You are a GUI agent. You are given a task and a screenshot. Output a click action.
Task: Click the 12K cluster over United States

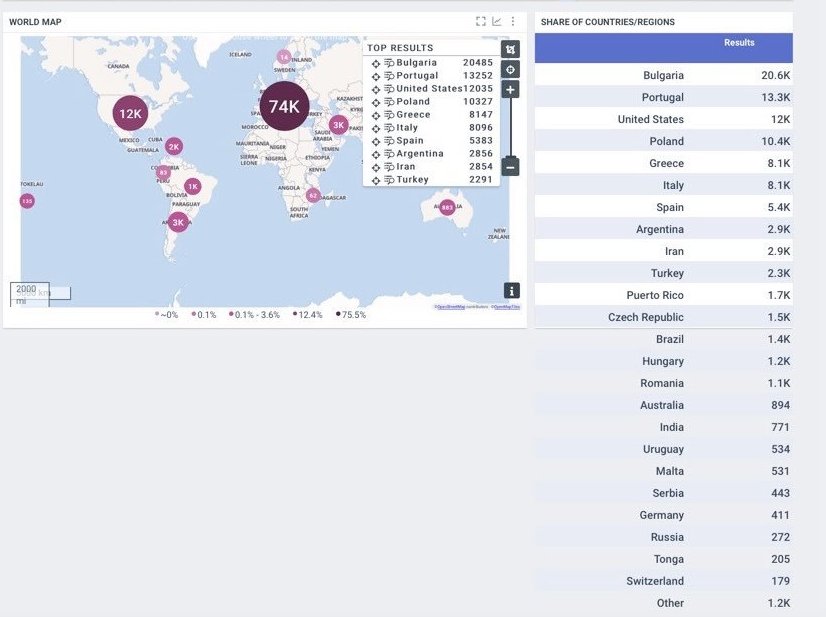point(131,114)
